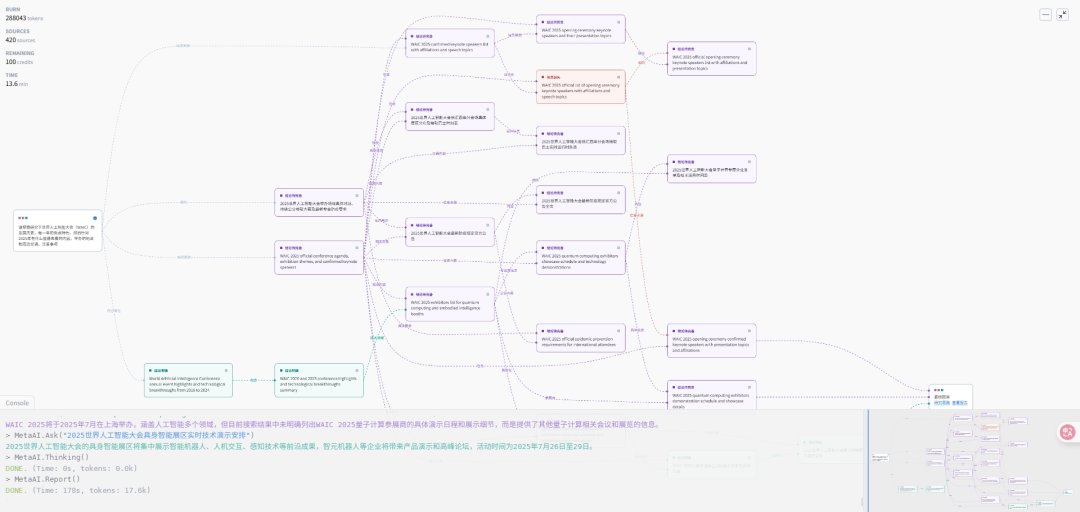
Task: Click corner icon on 'quantum computing exhibition demonstration schedule' node
Action: click(x=750, y=387)
